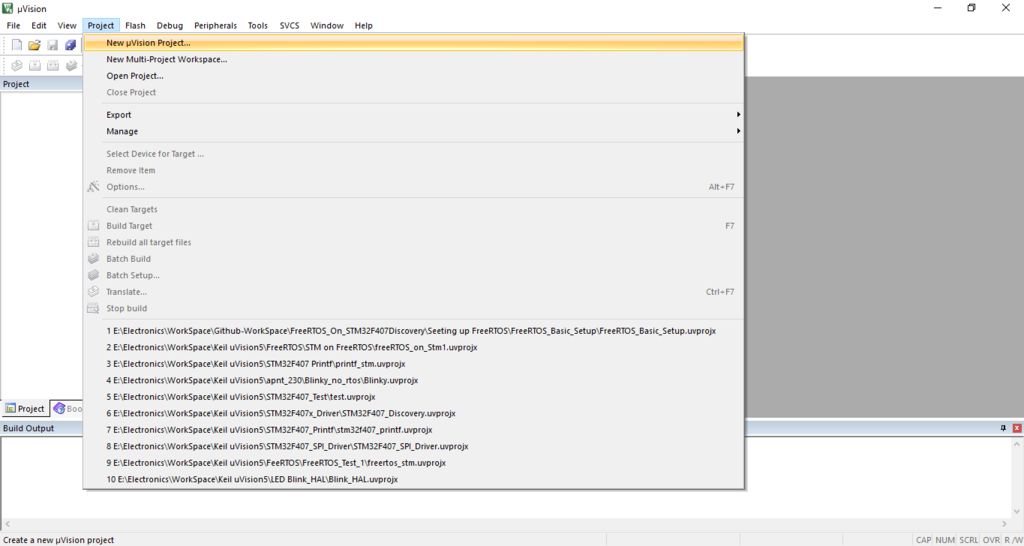Click the Translate menu icon
Image resolution: width=1024 pixels, height=546 pixels.
click(x=93, y=292)
